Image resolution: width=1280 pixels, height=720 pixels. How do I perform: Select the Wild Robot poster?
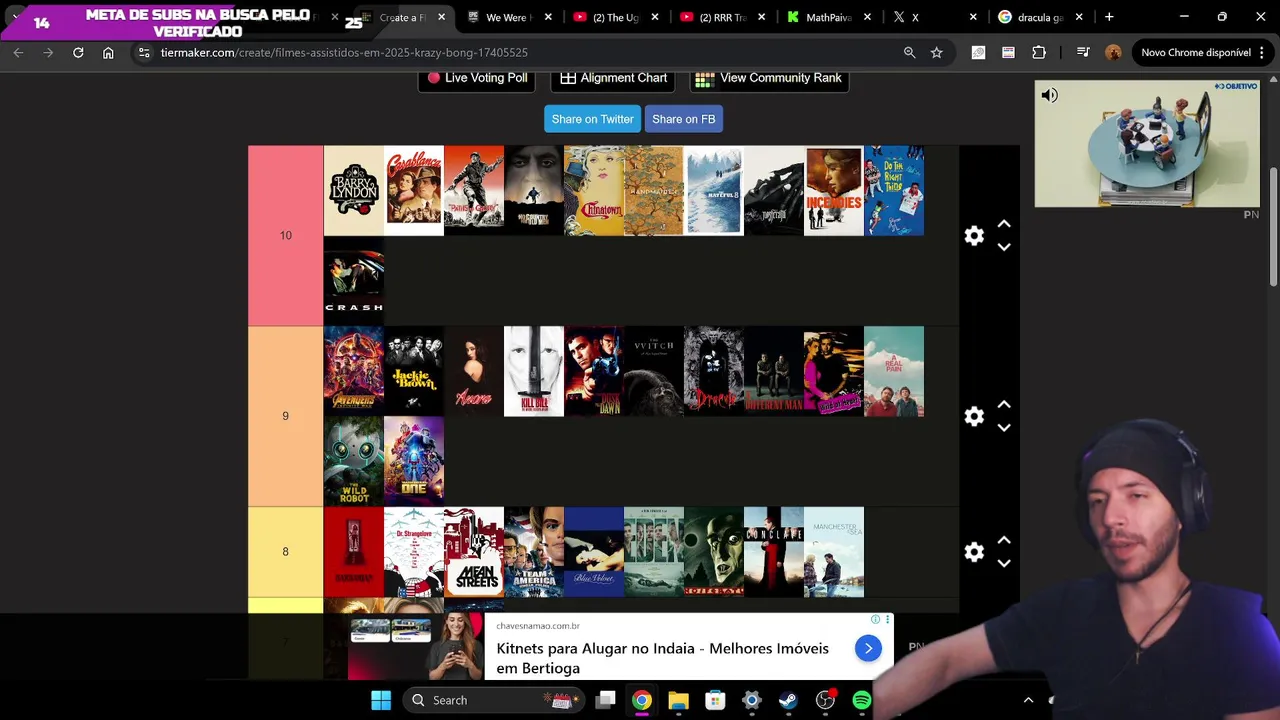[354, 461]
